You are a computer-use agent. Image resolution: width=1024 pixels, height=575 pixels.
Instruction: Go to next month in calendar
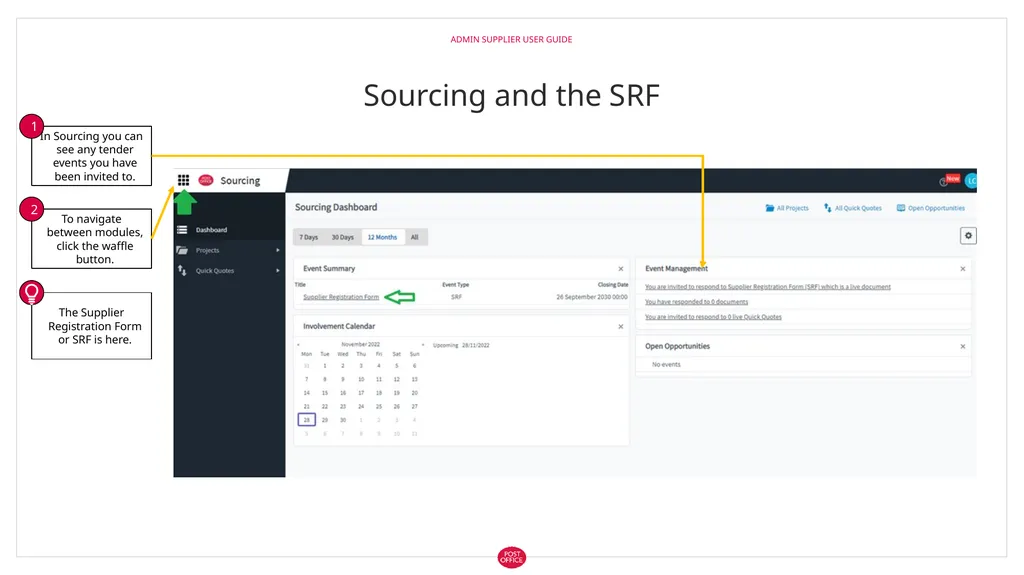(x=423, y=344)
